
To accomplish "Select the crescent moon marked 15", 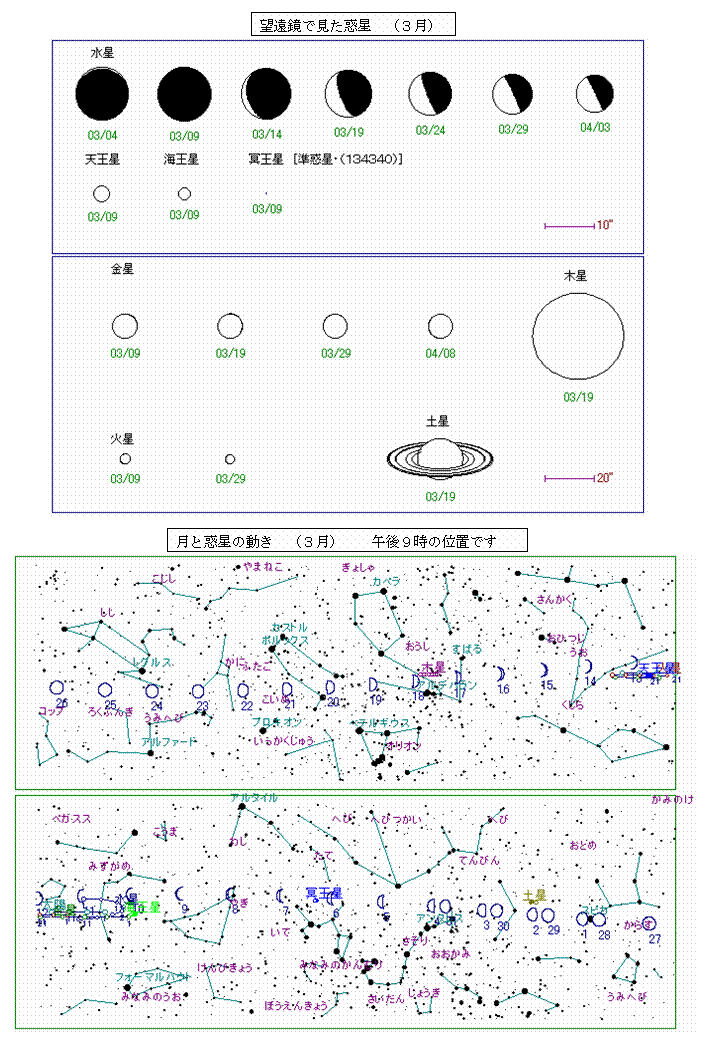I will pyautogui.click(x=545, y=670).
